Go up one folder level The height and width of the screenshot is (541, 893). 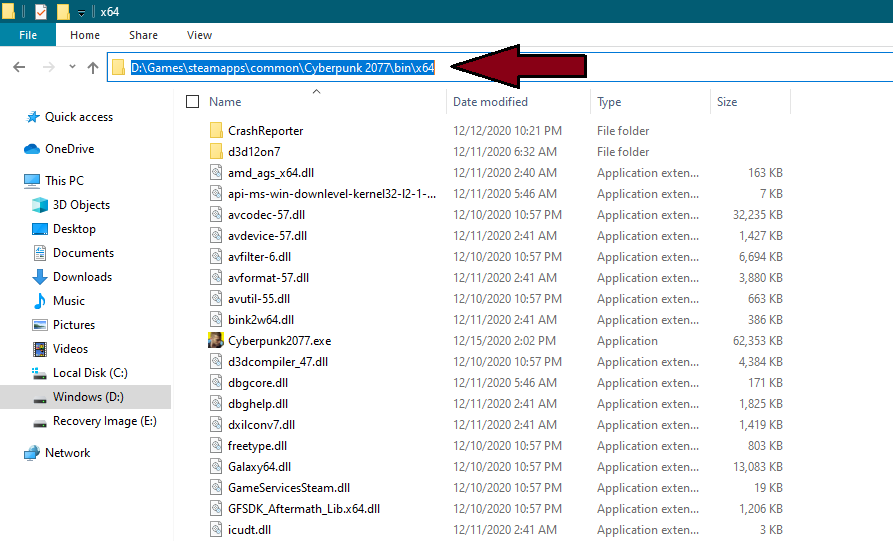pos(93,68)
